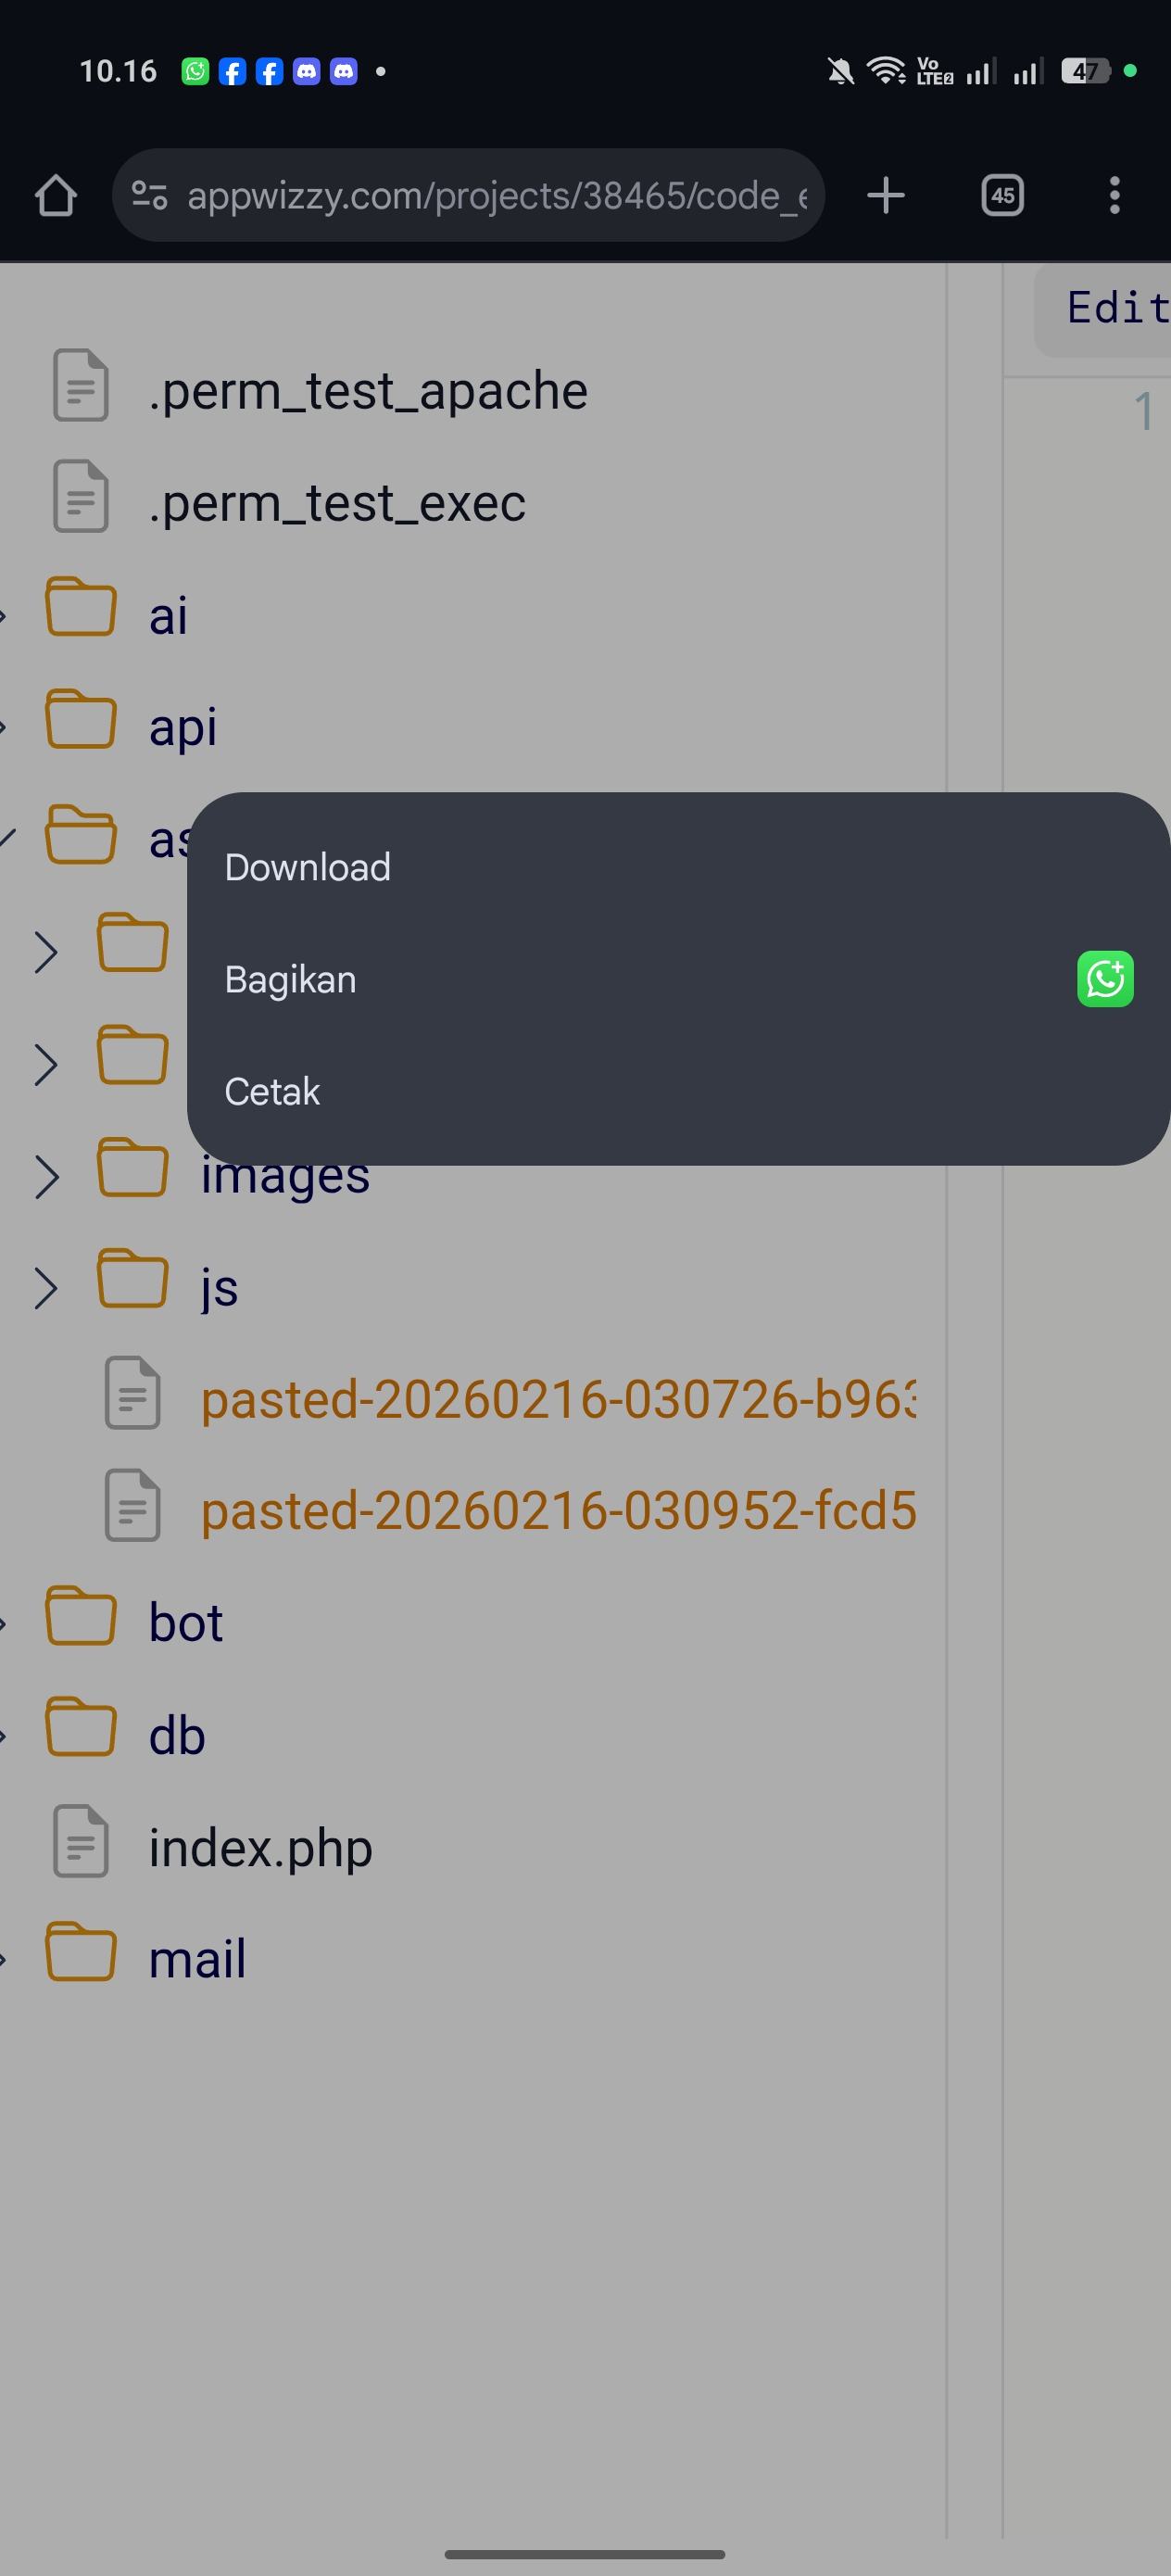Viewport: 1171px width, 2576px height.
Task: Open a new tab with plus icon
Action: coord(885,196)
